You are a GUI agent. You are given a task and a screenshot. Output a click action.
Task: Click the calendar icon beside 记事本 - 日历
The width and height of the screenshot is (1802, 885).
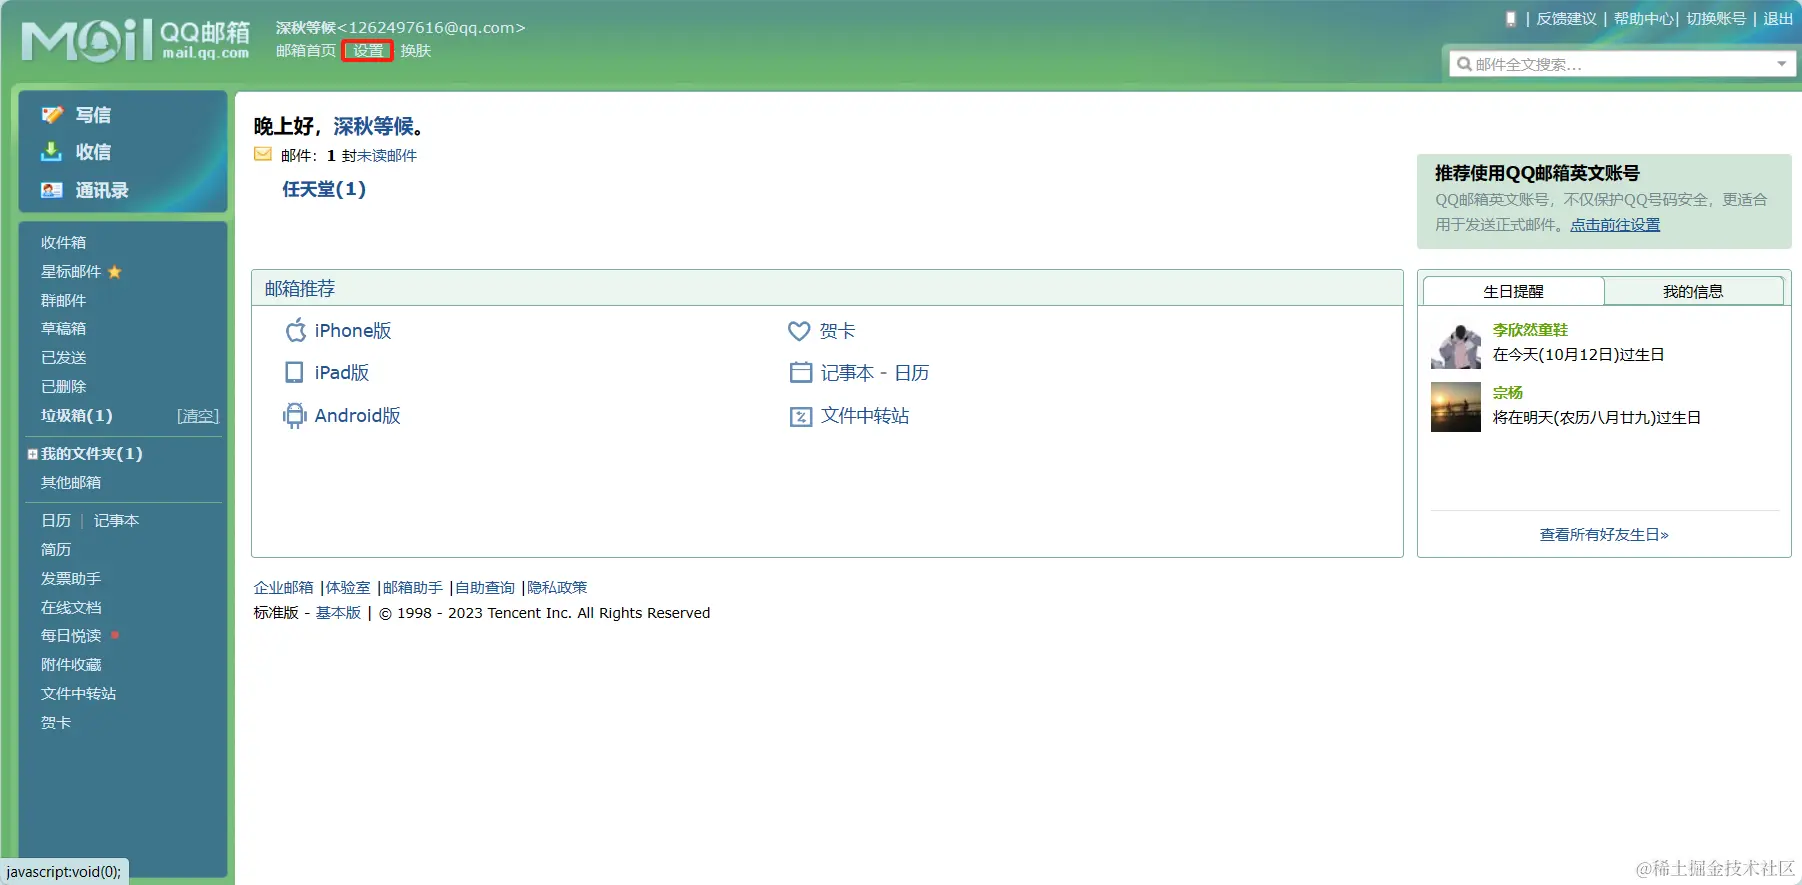(801, 373)
